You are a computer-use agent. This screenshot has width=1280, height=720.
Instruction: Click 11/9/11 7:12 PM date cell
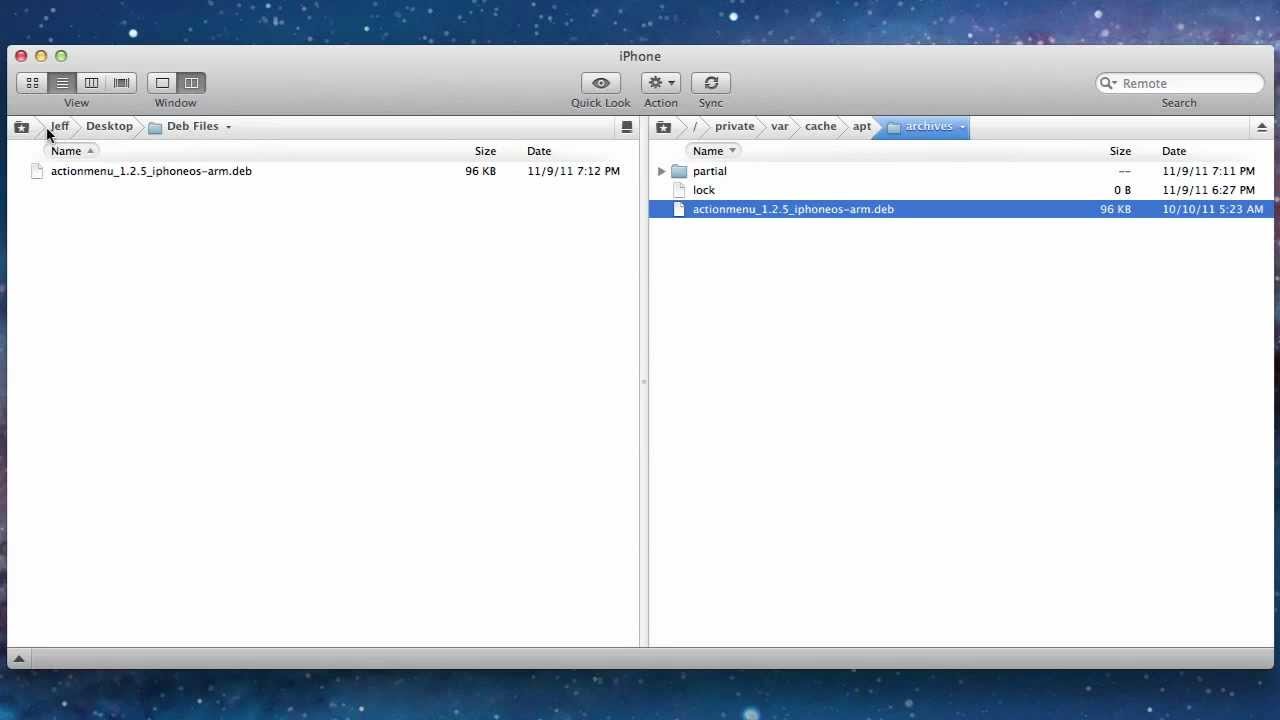pos(573,171)
